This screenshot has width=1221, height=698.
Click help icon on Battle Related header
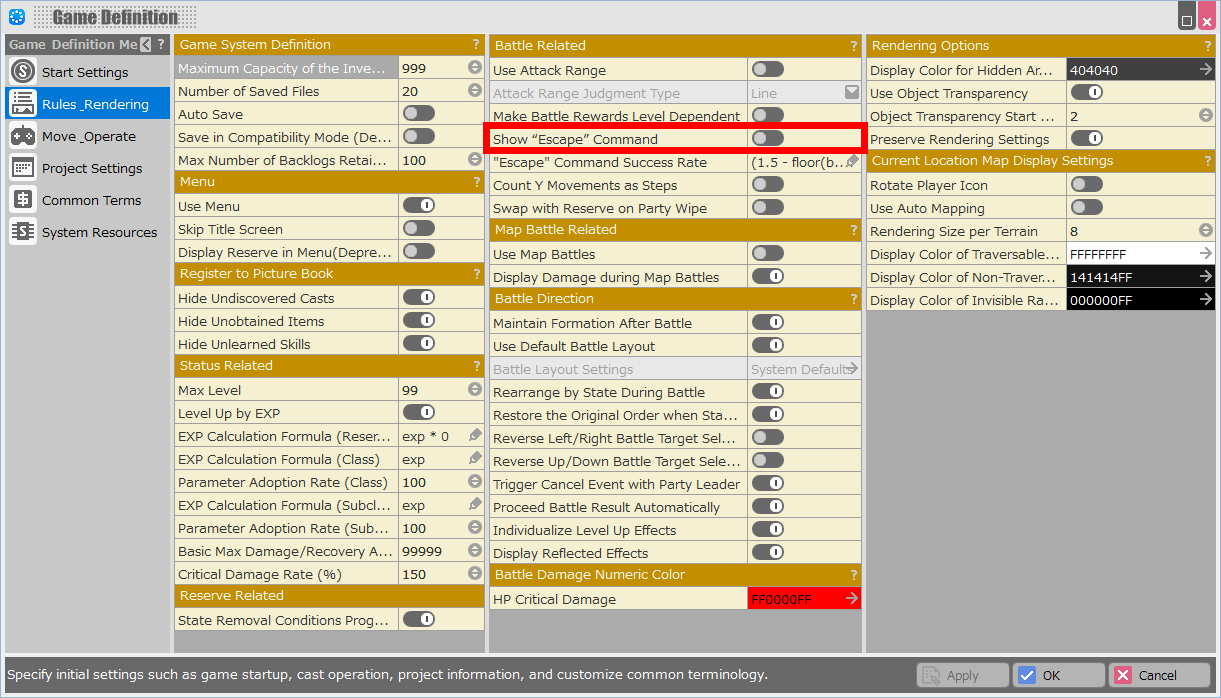(x=853, y=46)
